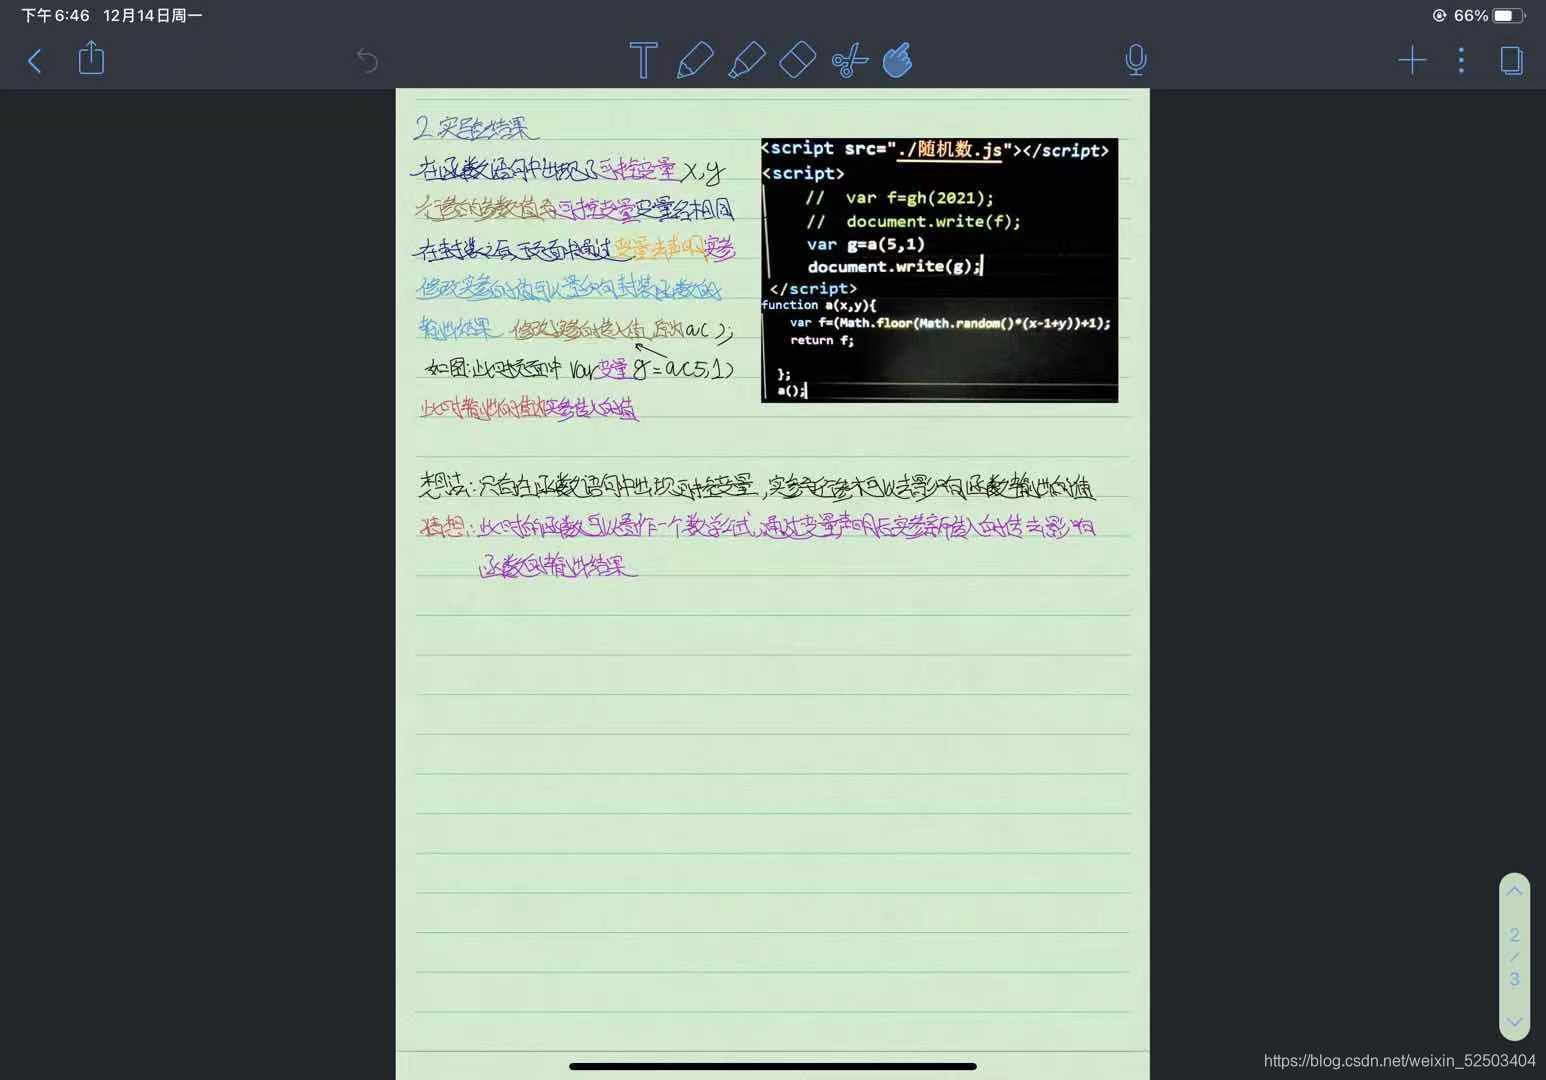
Task: Open the share and export options
Action: (x=90, y=59)
